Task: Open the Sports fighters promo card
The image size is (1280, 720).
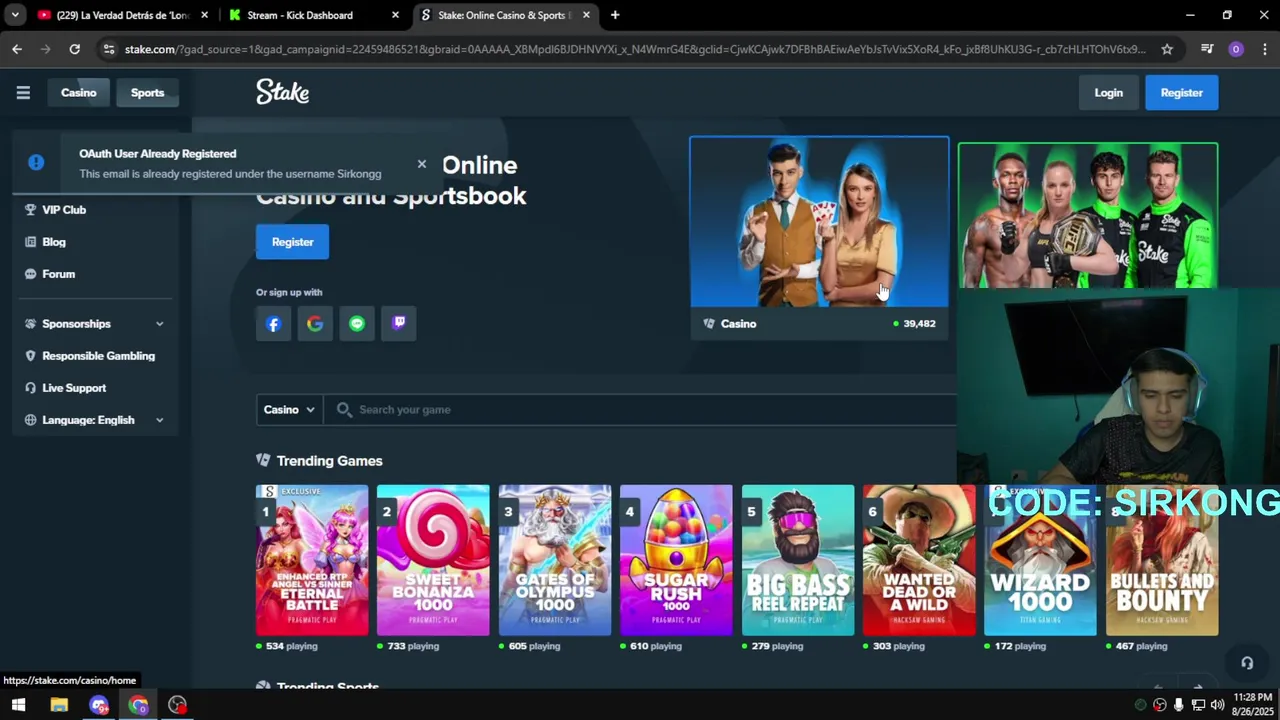Action: click(1087, 215)
